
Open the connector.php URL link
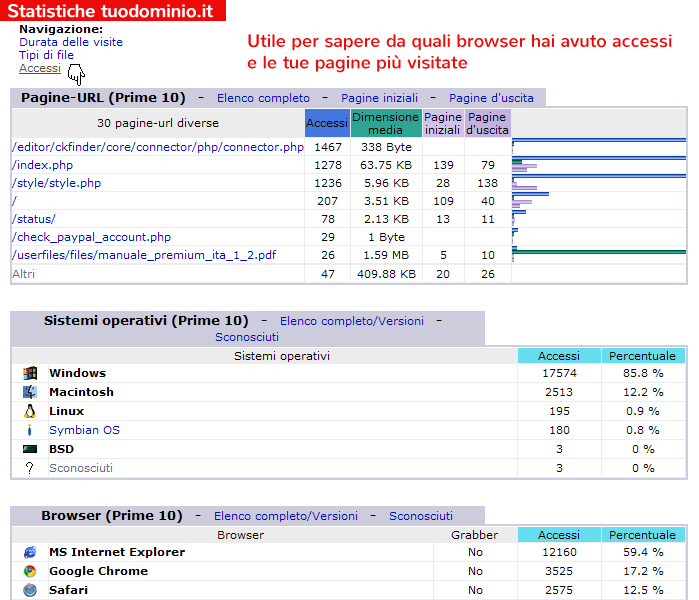tap(158, 147)
